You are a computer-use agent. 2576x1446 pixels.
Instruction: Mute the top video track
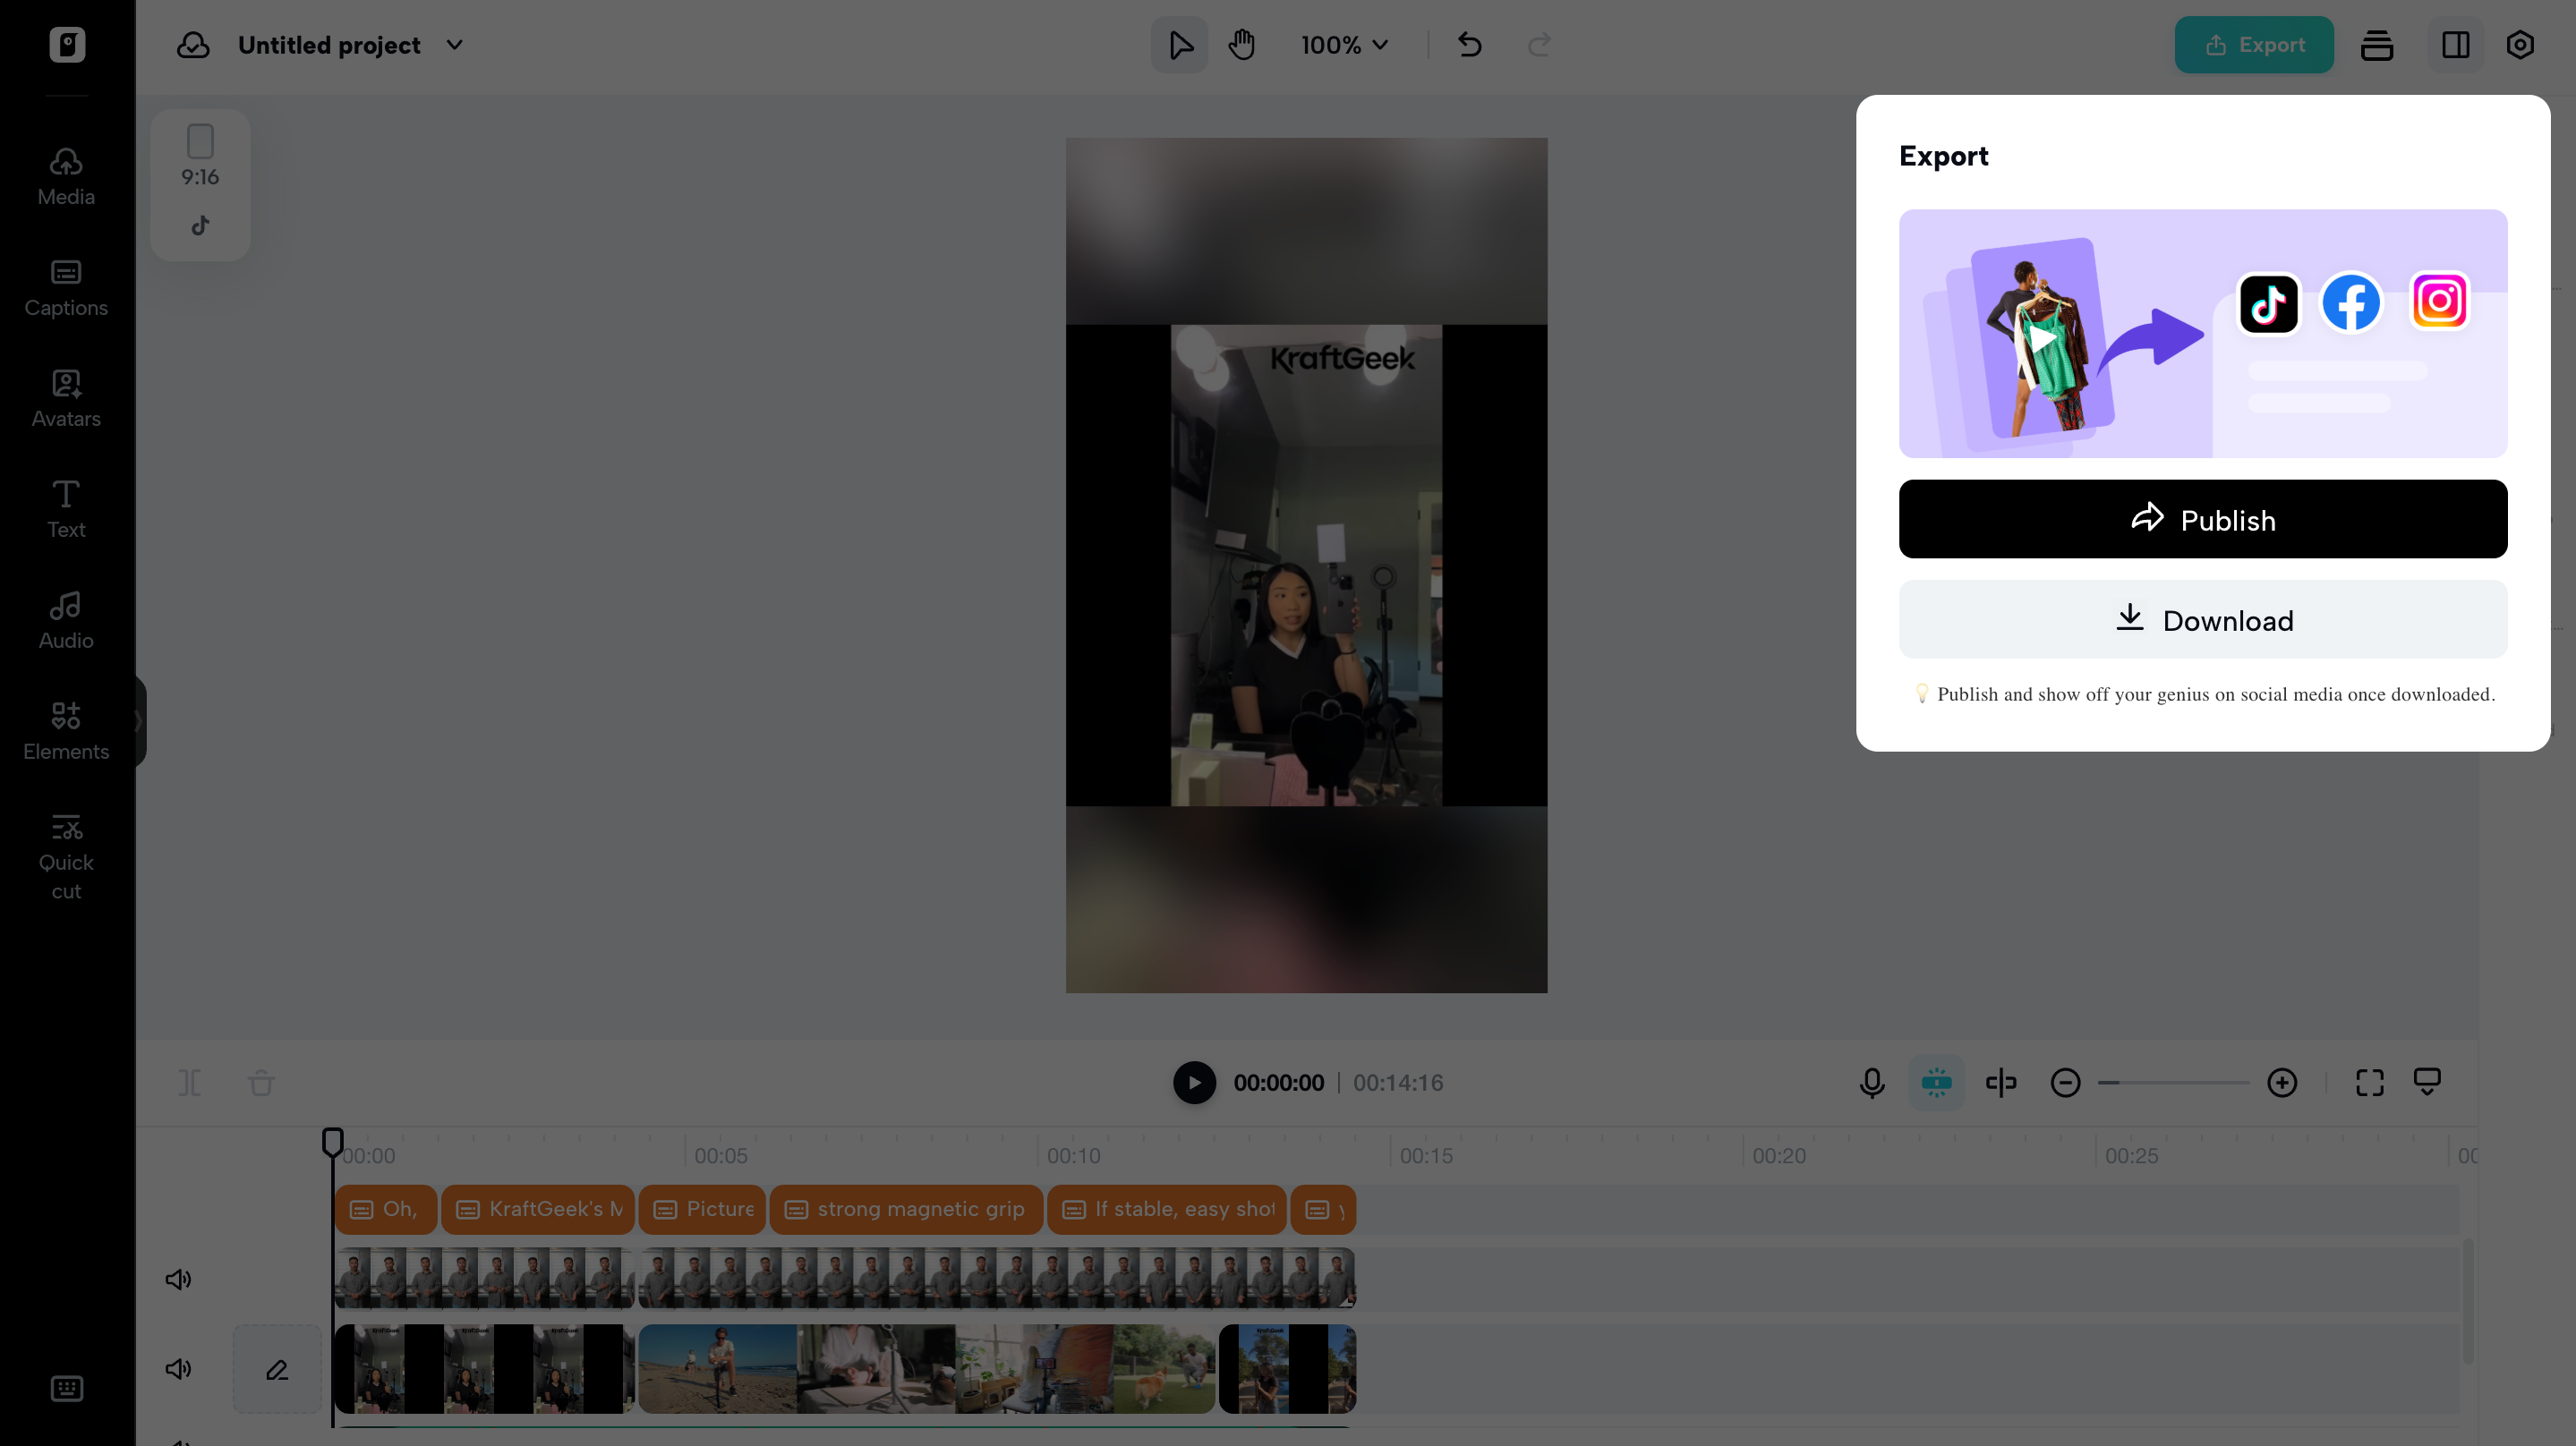point(178,1278)
